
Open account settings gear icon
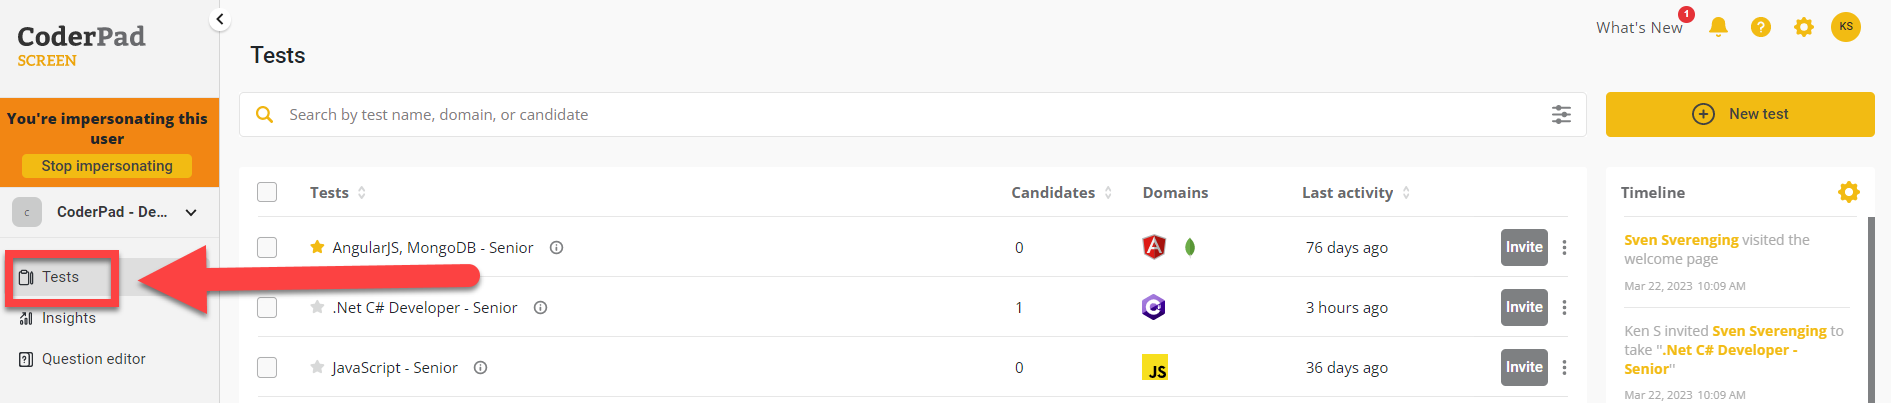pyautogui.click(x=1804, y=27)
